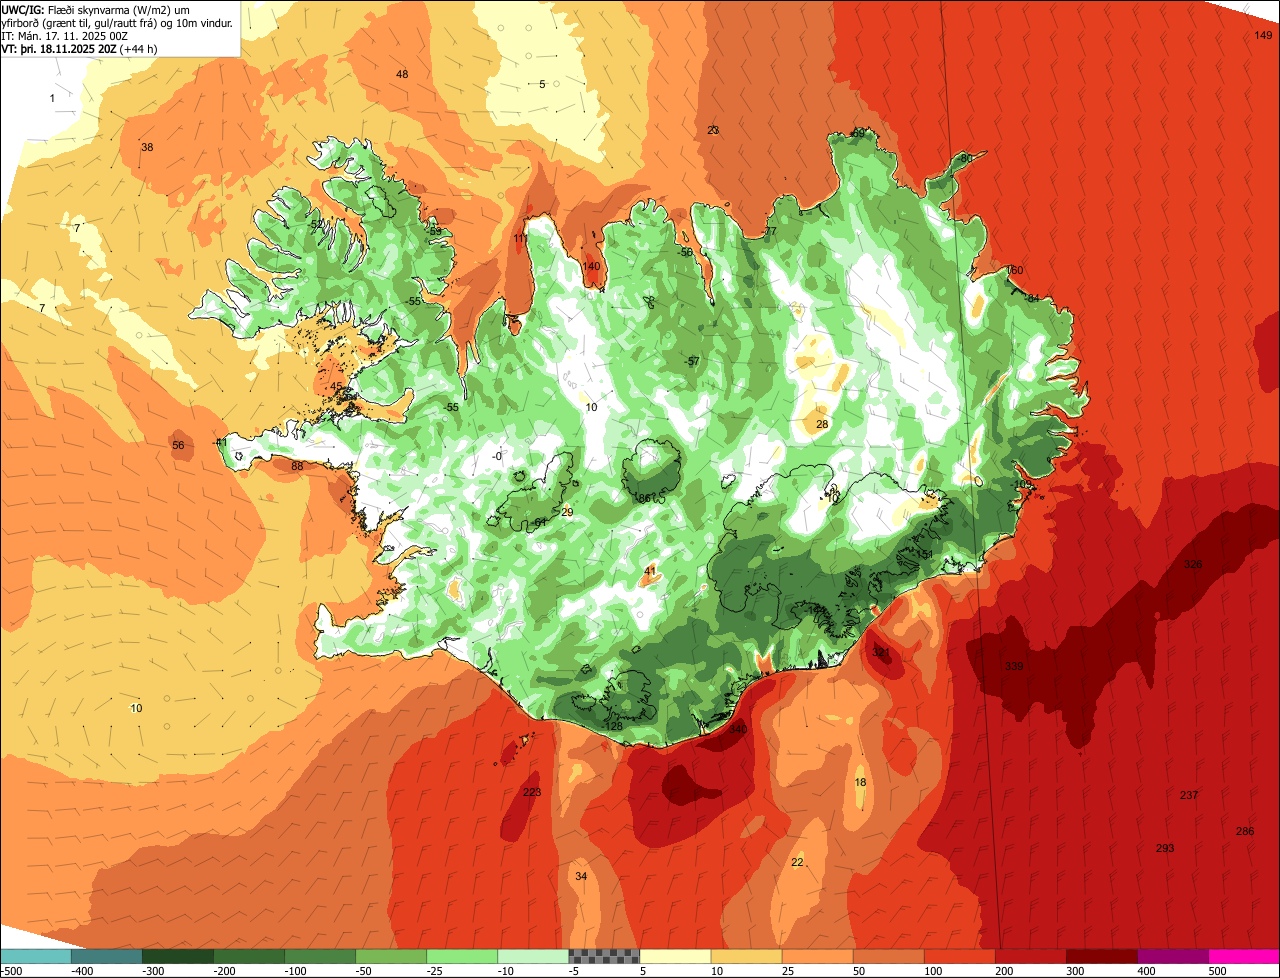Click the magenta legend swatch above 500
This screenshot has width=1280, height=978.
[1243, 956]
